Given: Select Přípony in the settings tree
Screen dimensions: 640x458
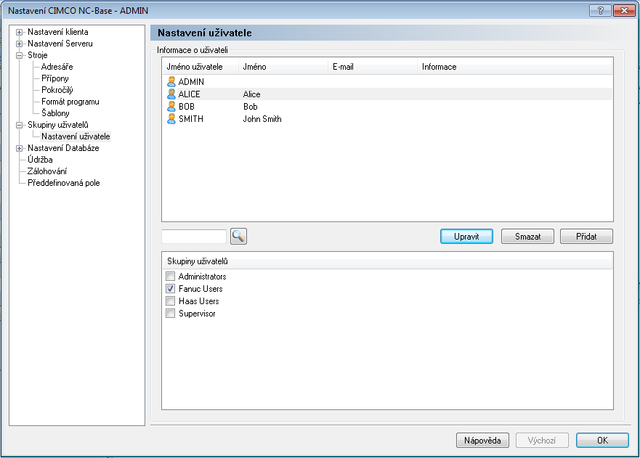Looking at the screenshot, I should coord(55,78).
